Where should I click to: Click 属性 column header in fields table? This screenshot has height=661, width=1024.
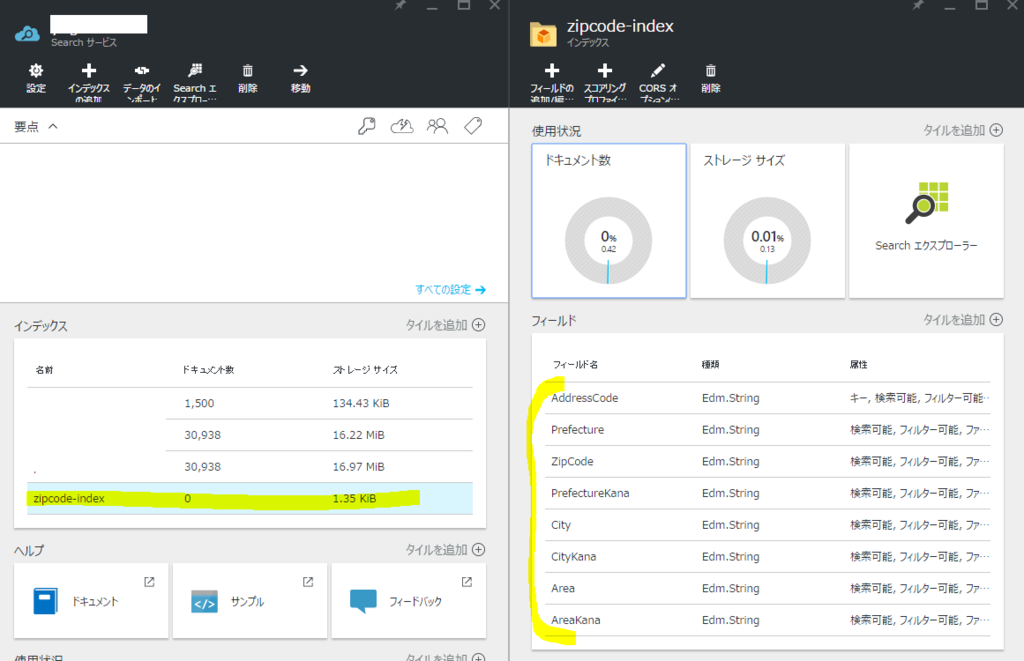(x=859, y=364)
